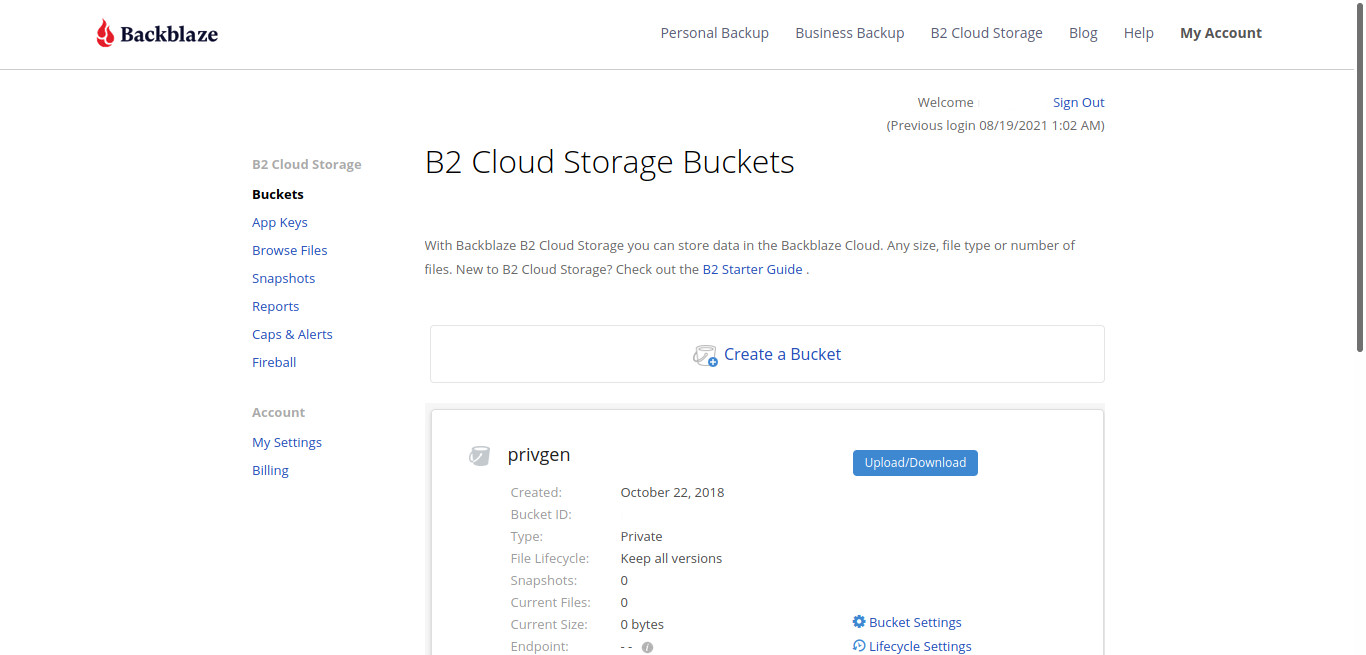The image size is (1366, 655).
Task: Open the B2 Starter Guide link
Action: point(753,269)
